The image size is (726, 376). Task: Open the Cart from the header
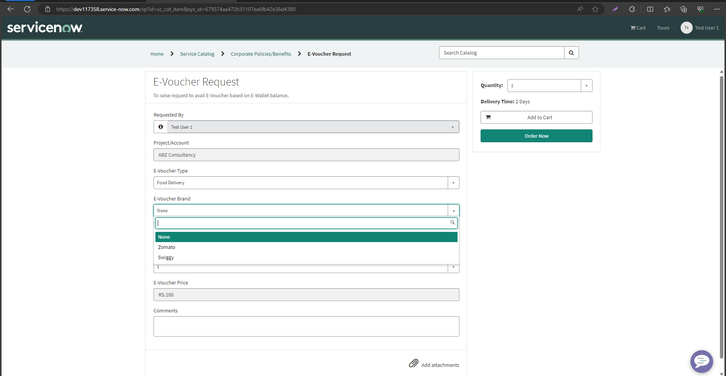coord(638,28)
